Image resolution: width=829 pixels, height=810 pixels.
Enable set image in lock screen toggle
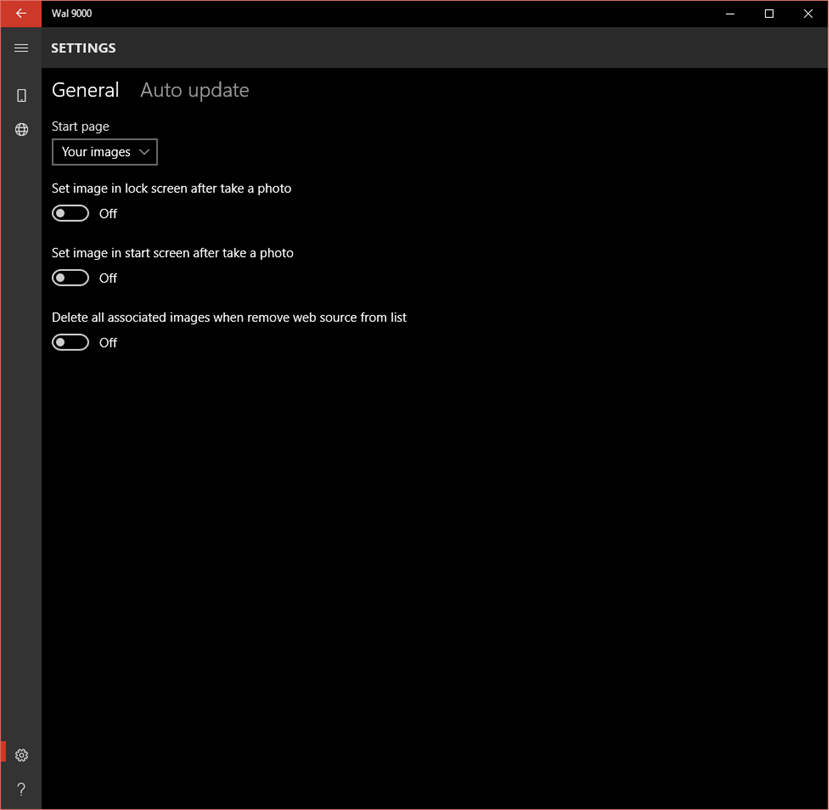coord(70,214)
